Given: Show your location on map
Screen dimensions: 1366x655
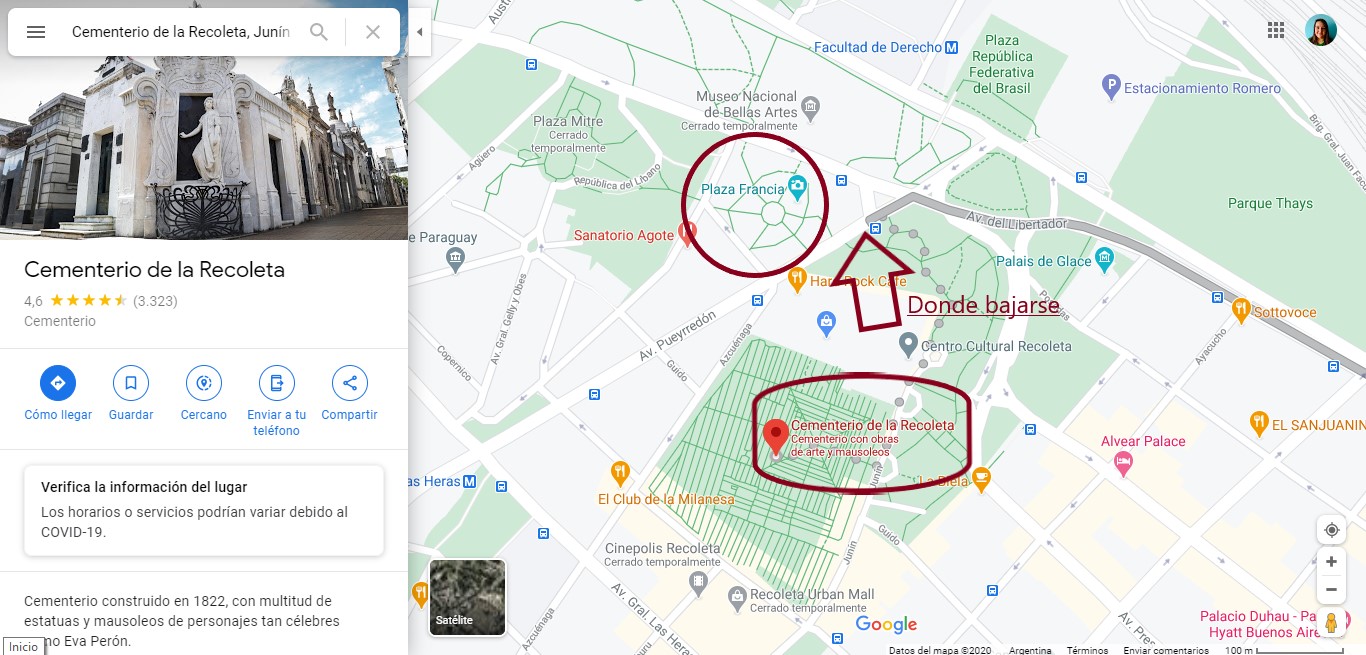Looking at the screenshot, I should [1331, 530].
